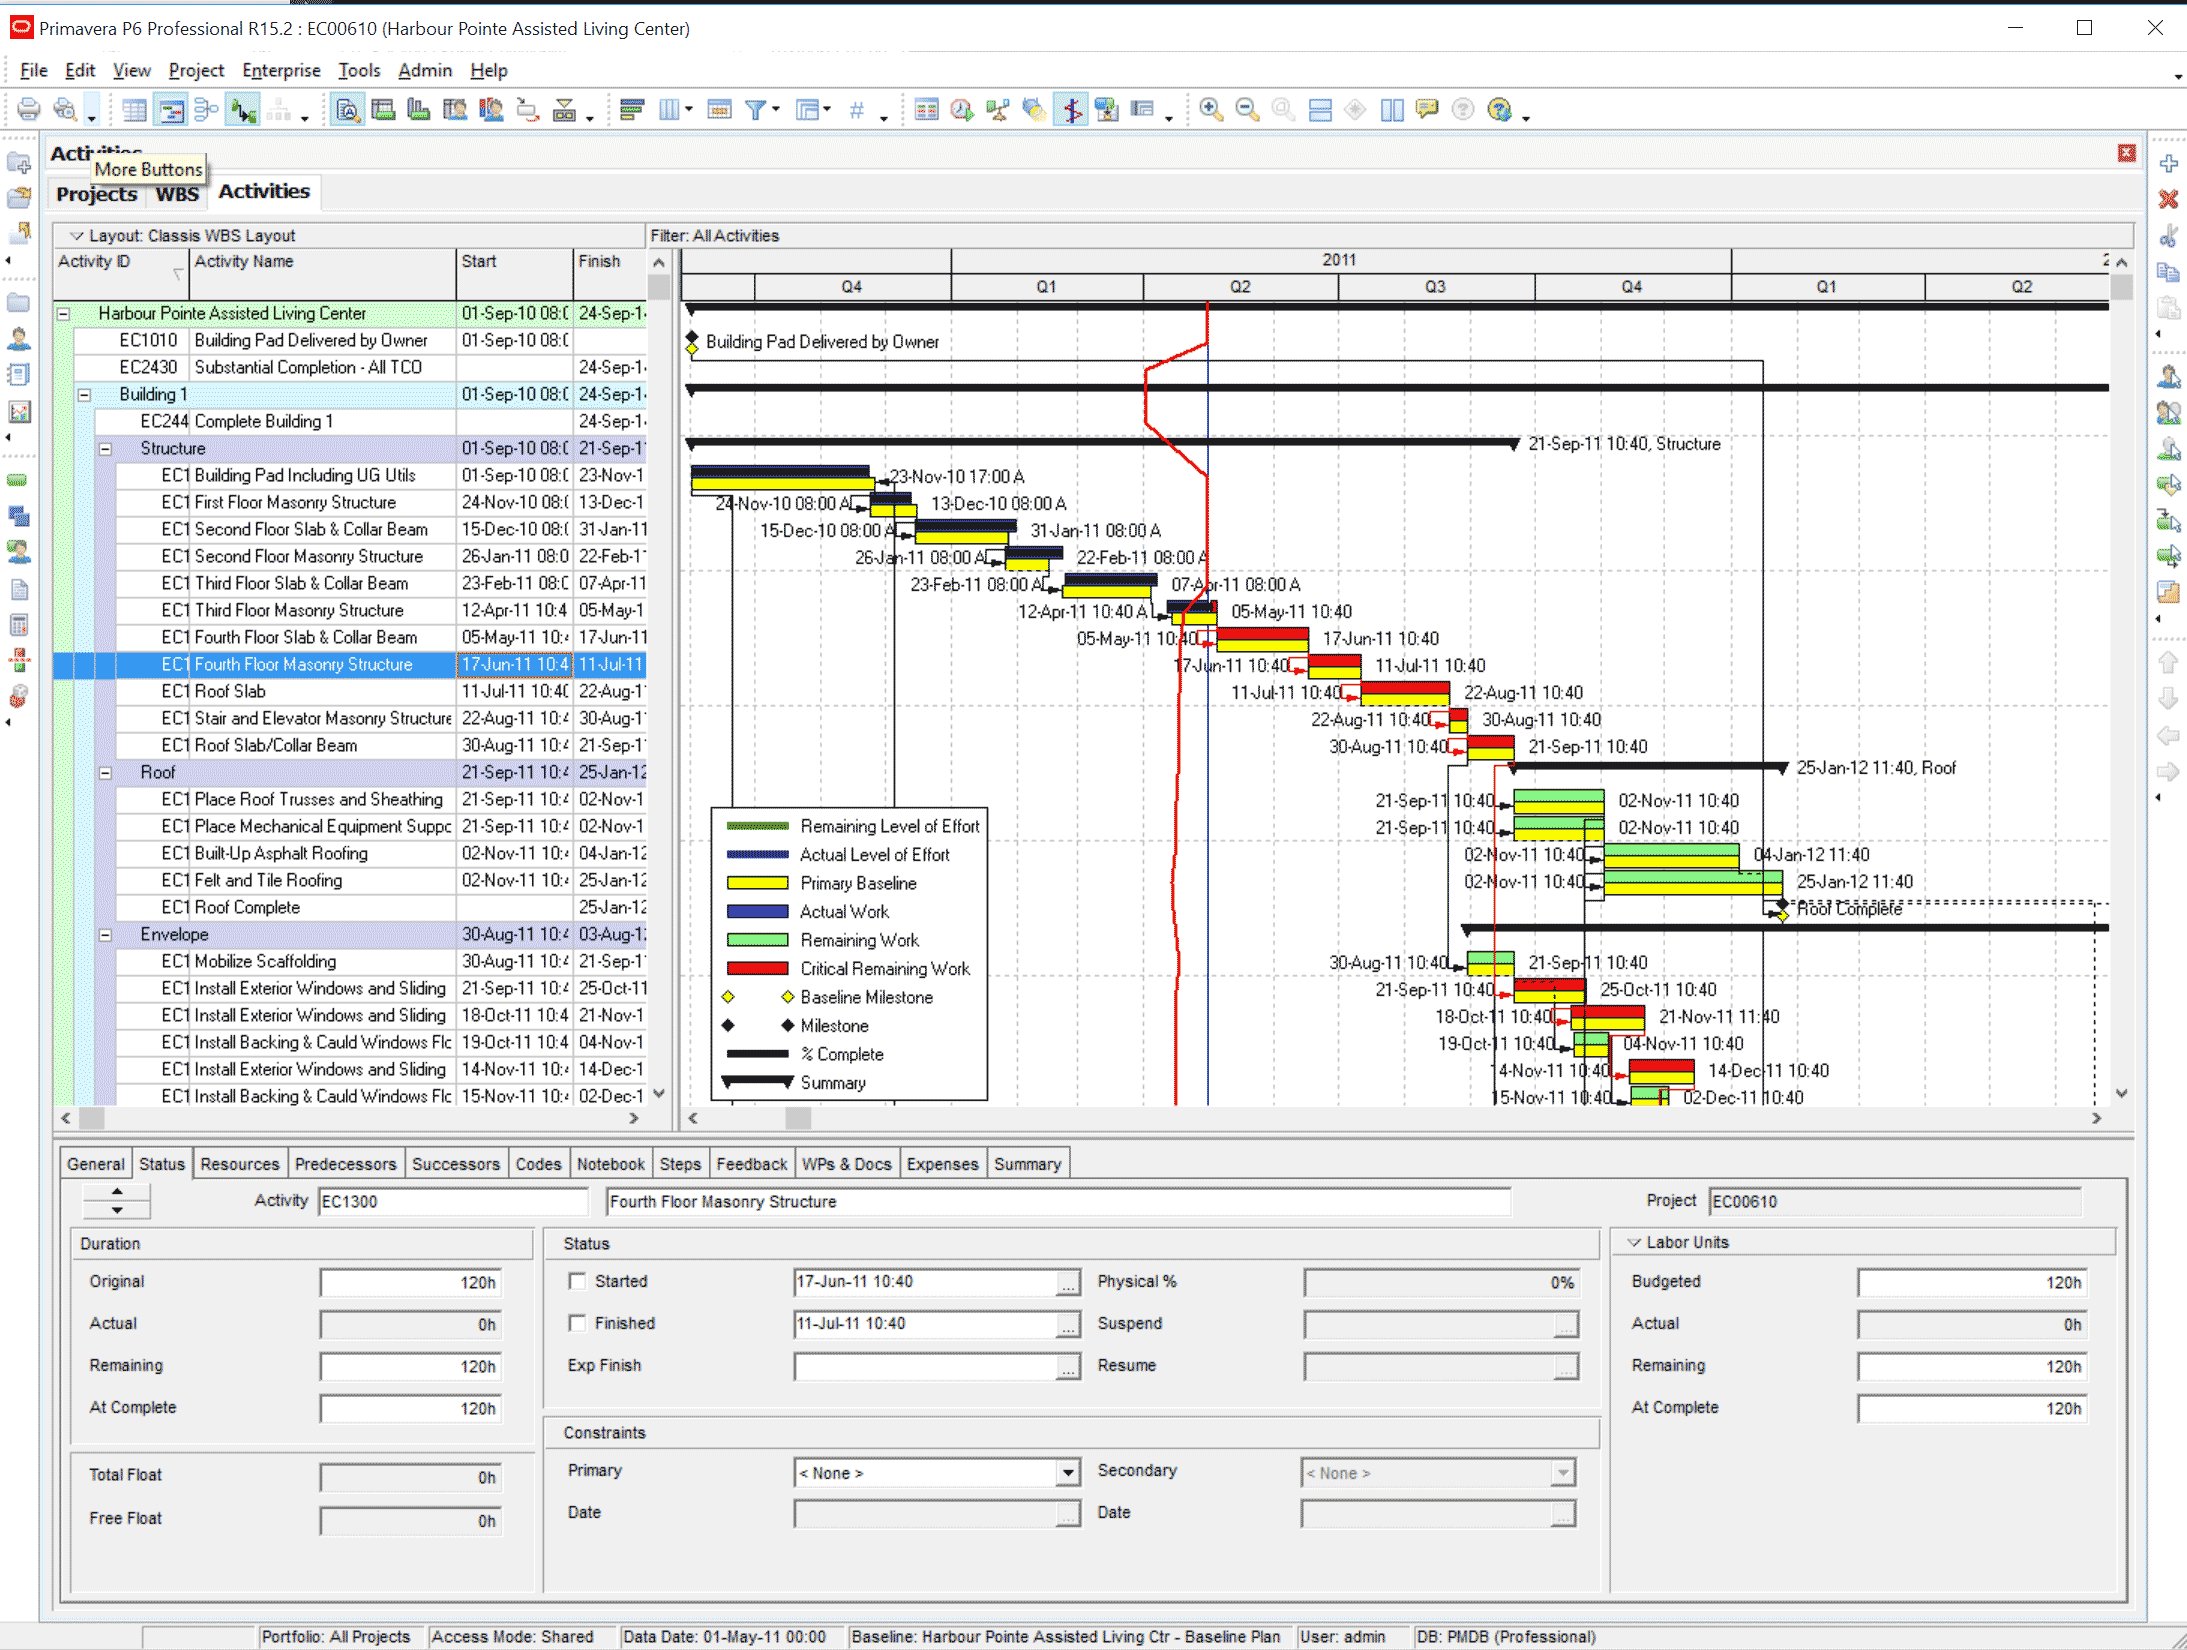Click the Zoom In magnifier icon

[1211, 110]
